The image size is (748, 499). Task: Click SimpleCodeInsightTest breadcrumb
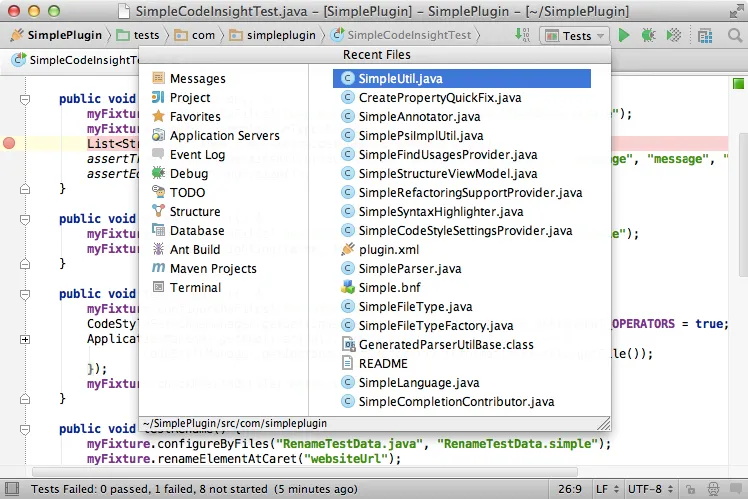click(x=401, y=35)
